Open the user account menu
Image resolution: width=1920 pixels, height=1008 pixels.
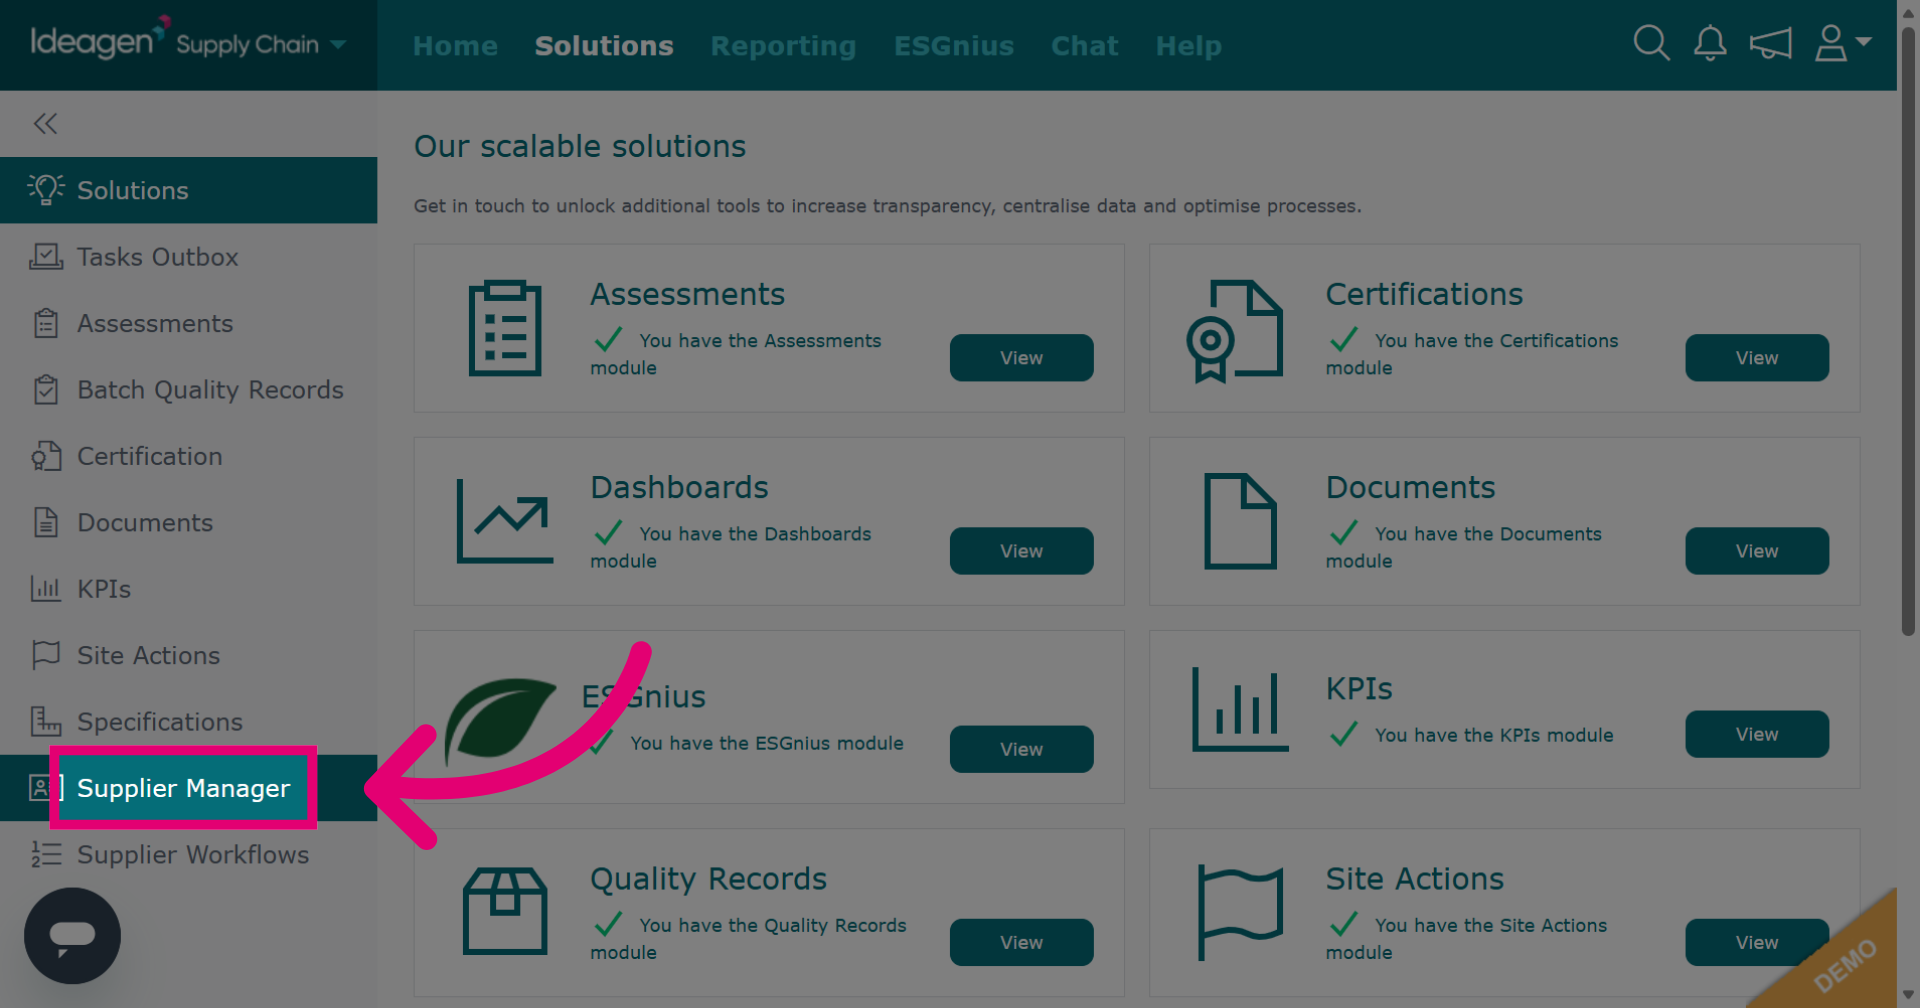[1842, 43]
